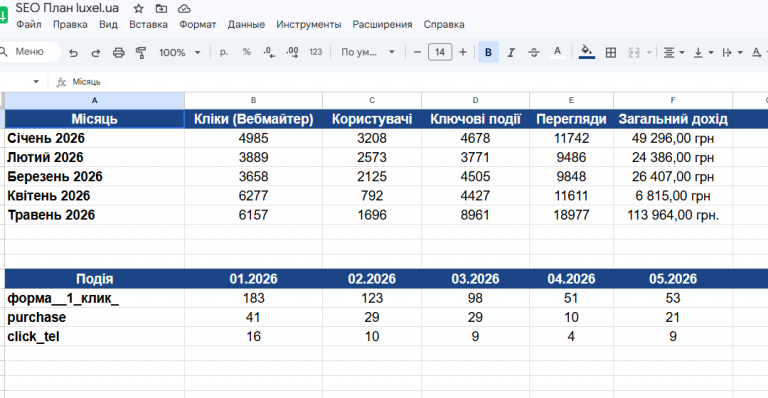This screenshot has height=398, width=768.
Task: Select column D header
Action: point(475,100)
